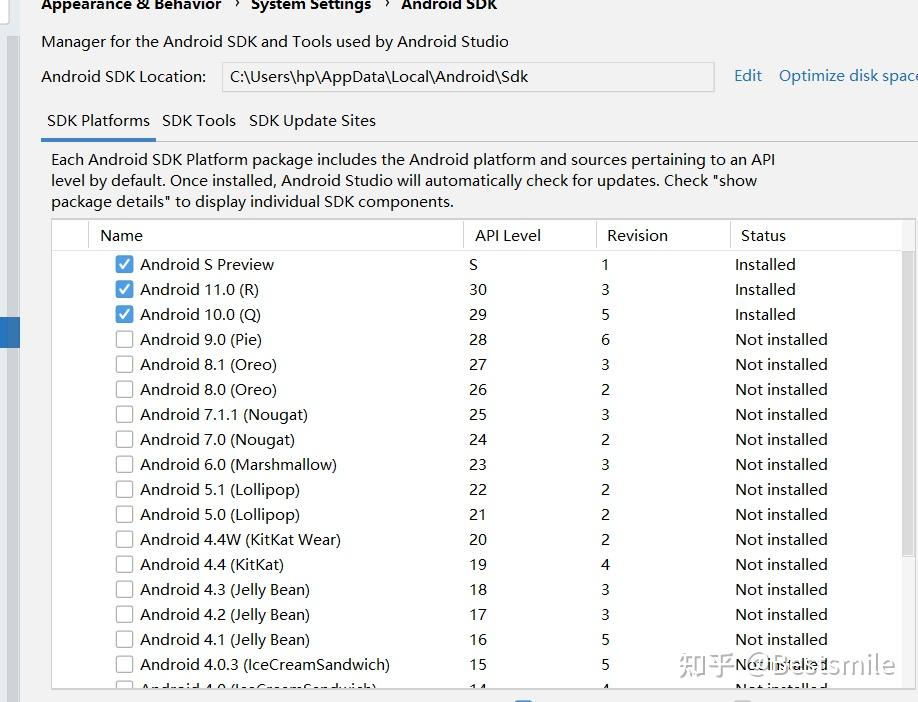The image size is (918, 702).
Task: Click revision 6 of Android 9.0 (Pie)
Action: click(605, 340)
